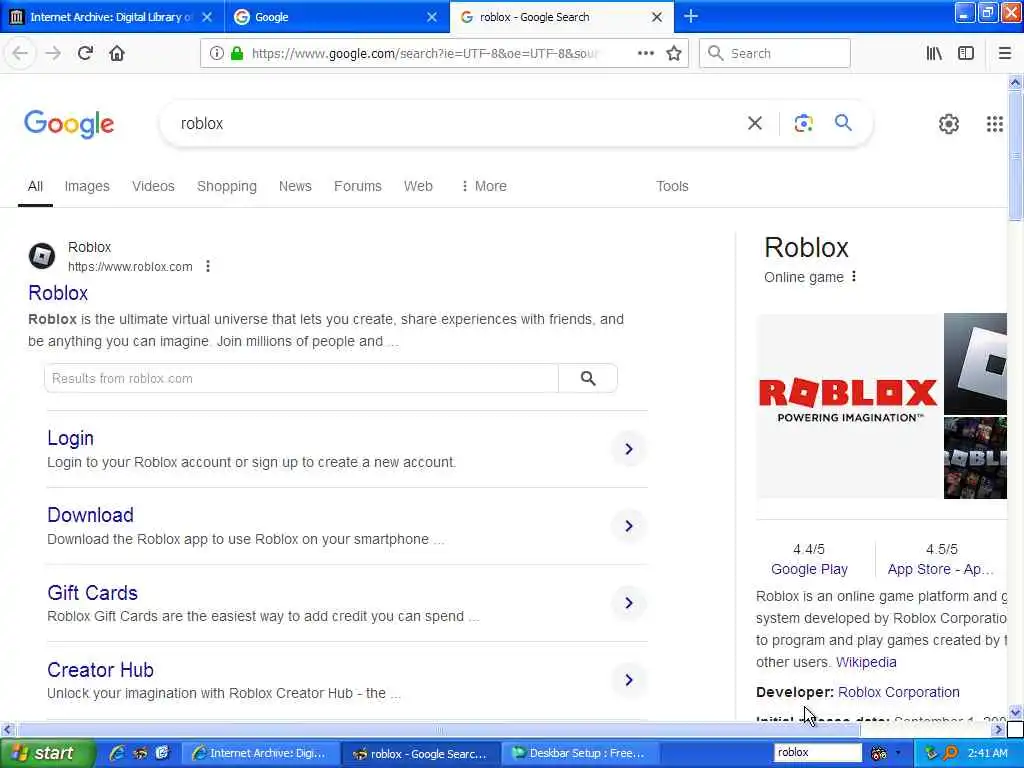
Task: Open the Roblox Corporation developer link
Action: click(x=899, y=692)
